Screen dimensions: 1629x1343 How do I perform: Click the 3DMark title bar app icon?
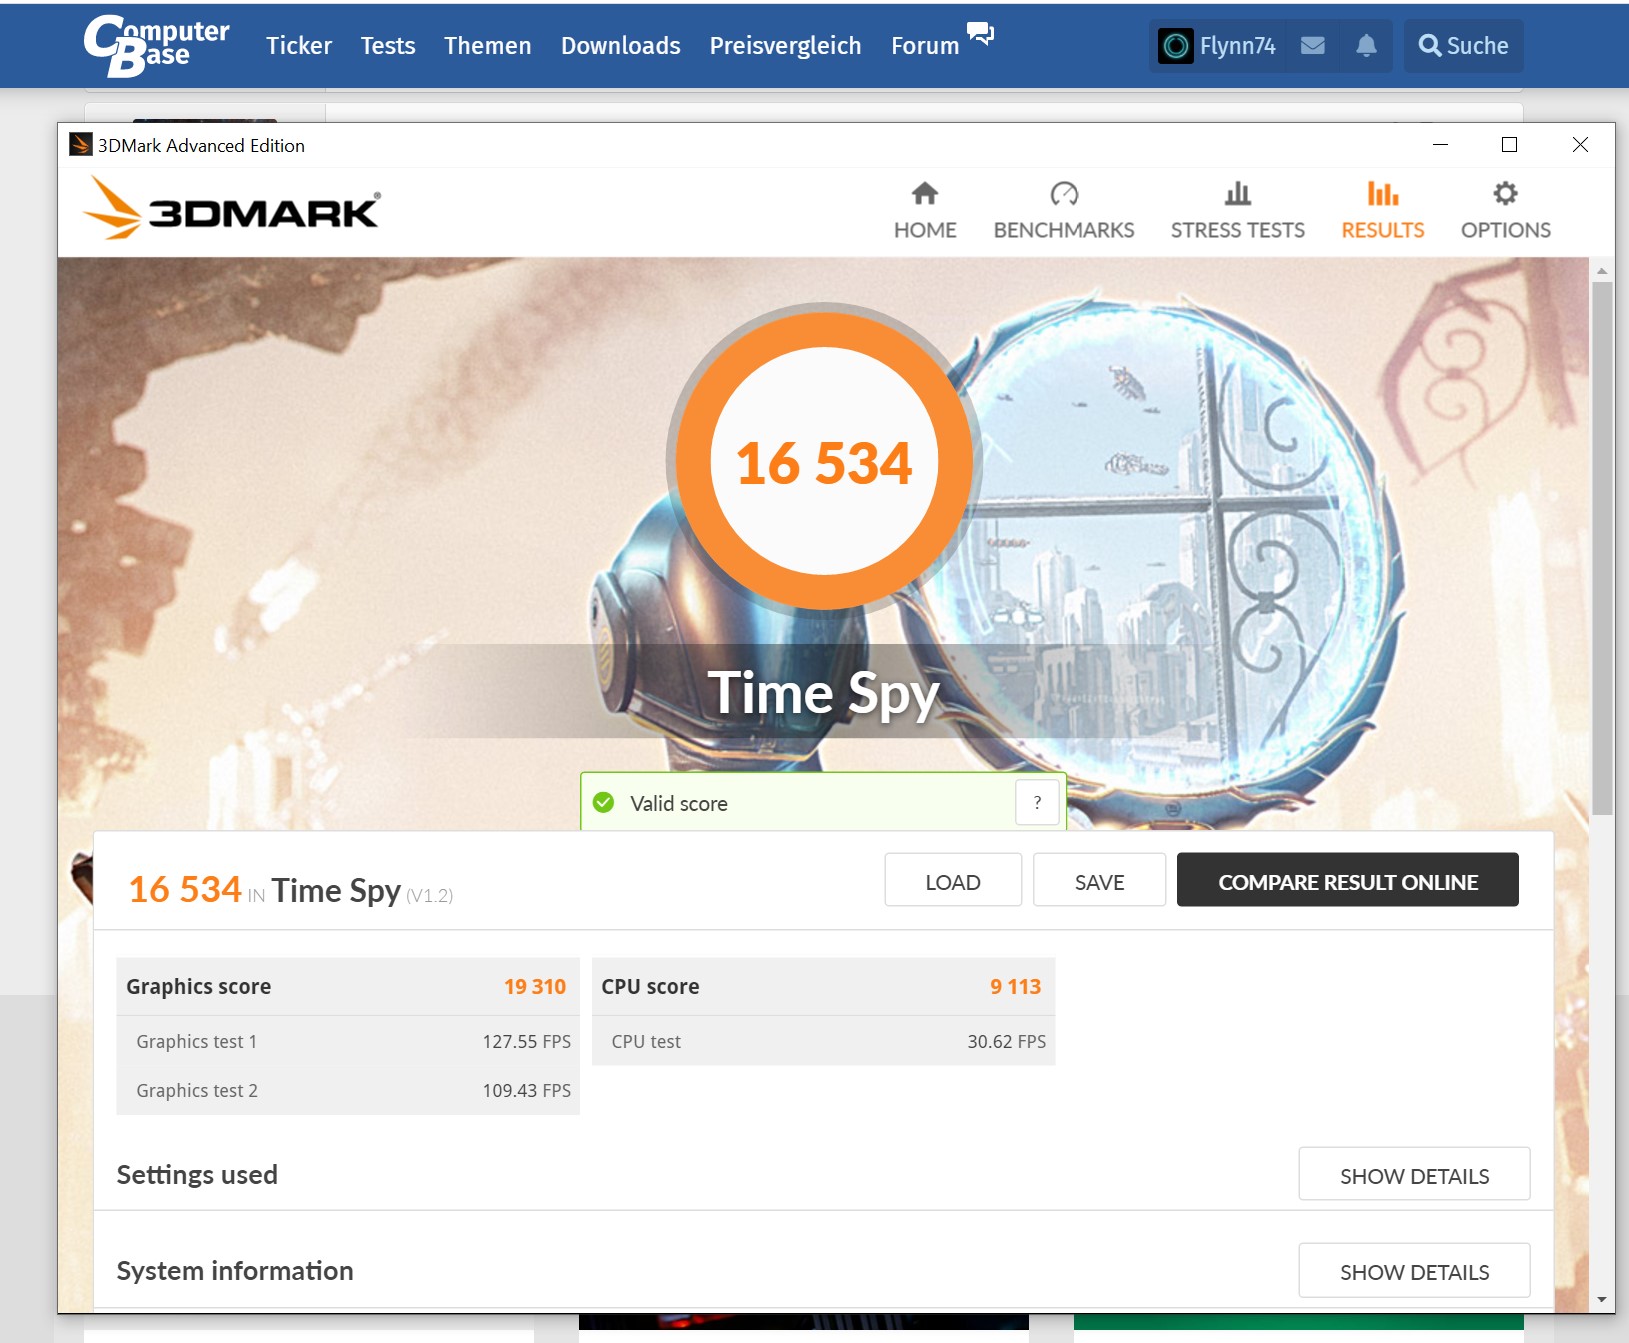[80, 145]
